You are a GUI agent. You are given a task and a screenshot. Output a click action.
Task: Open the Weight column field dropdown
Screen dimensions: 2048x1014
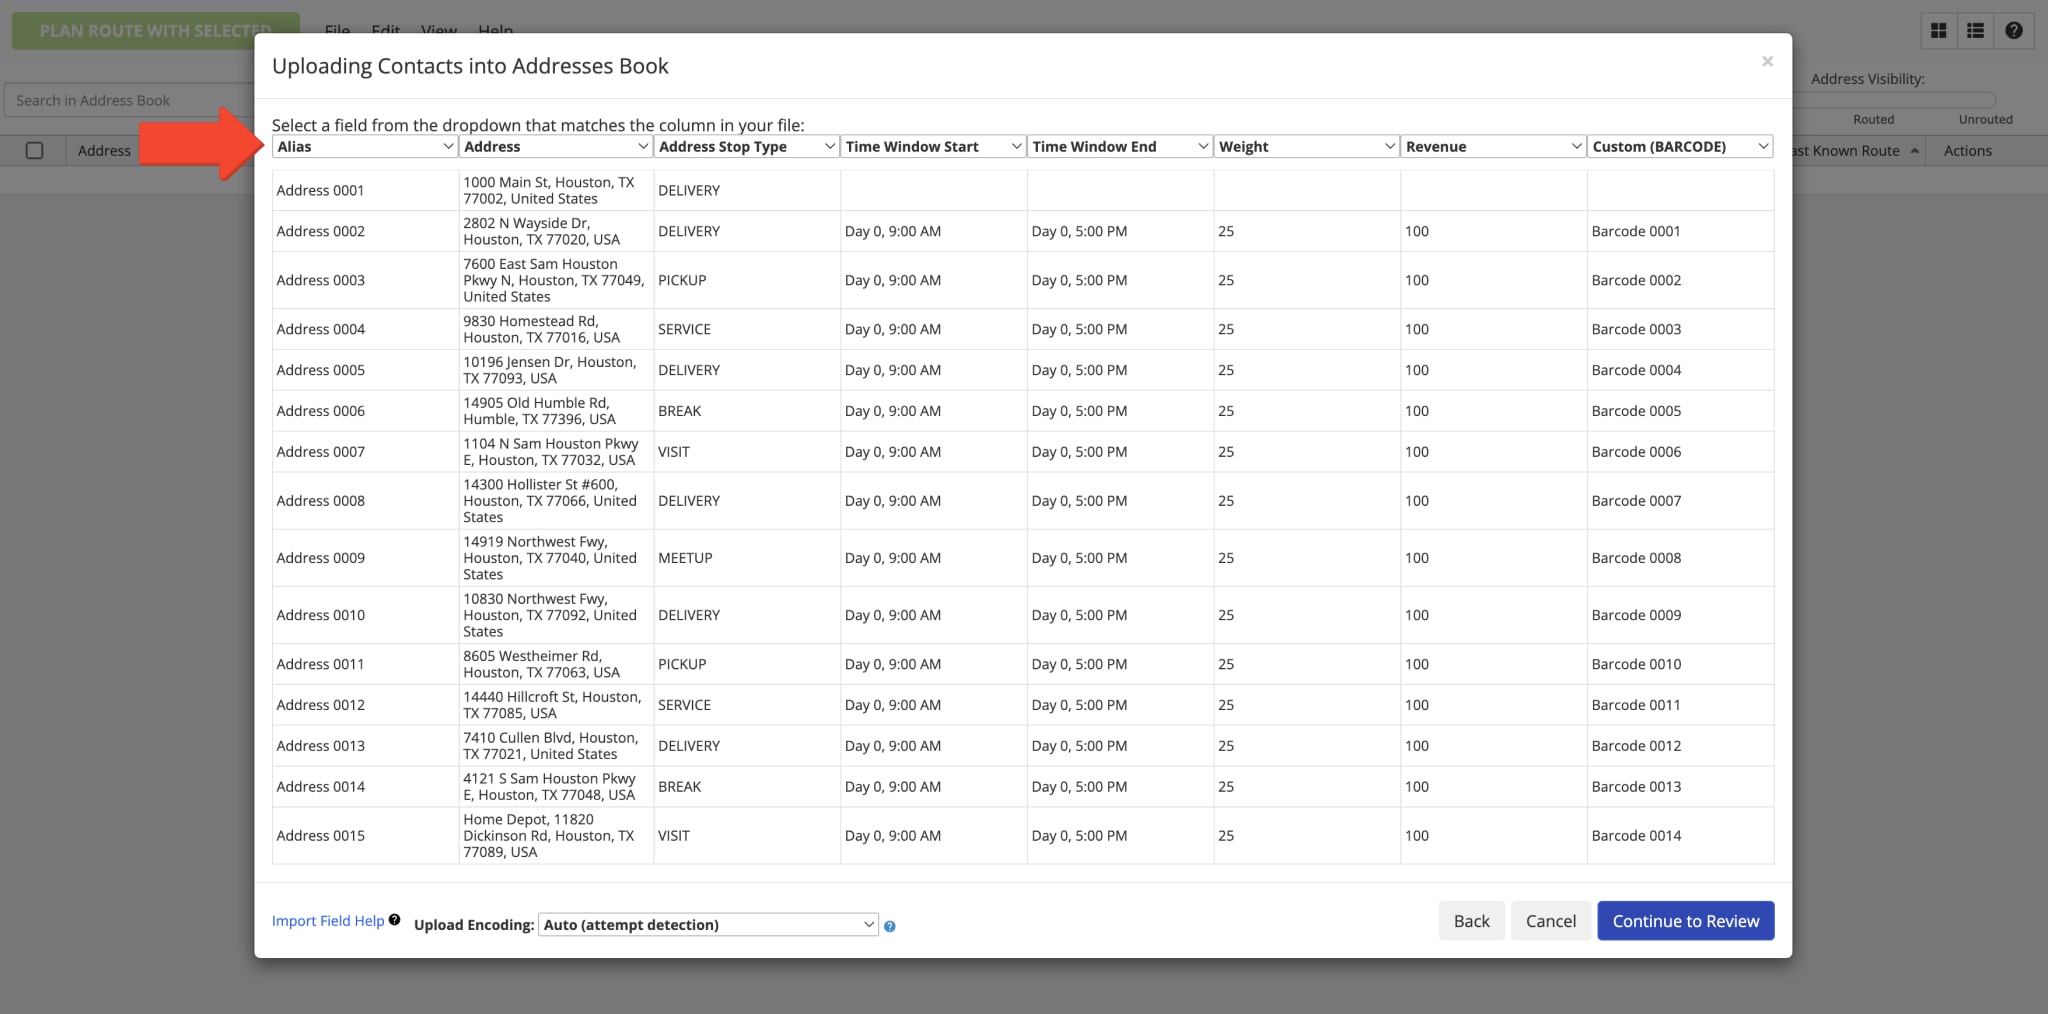pyautogui.click(x=1306, y=146)
